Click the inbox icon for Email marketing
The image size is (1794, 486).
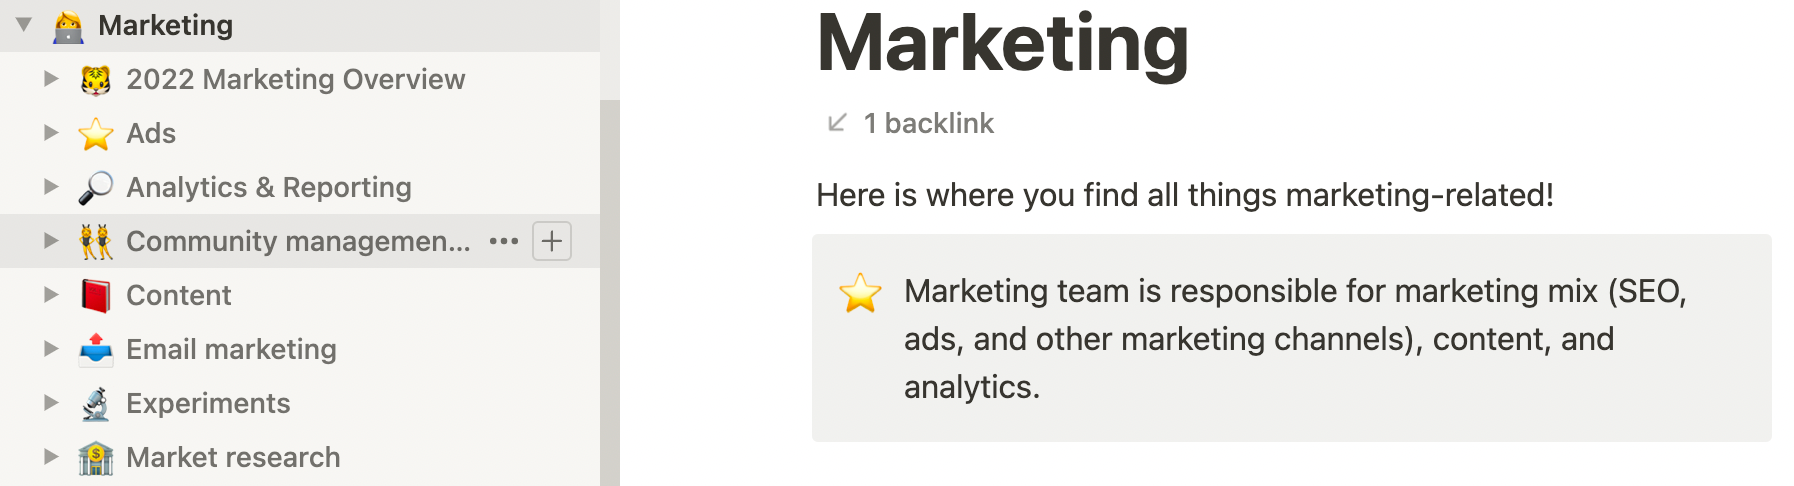point(96,350)
